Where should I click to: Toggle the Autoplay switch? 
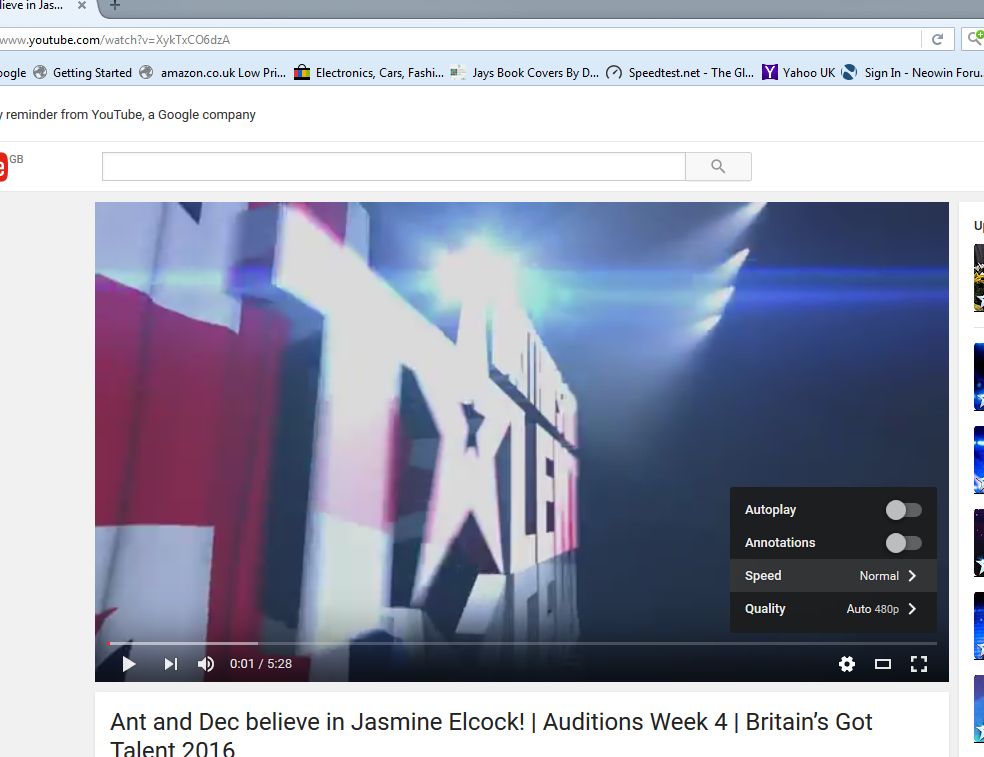coord(904,510)
